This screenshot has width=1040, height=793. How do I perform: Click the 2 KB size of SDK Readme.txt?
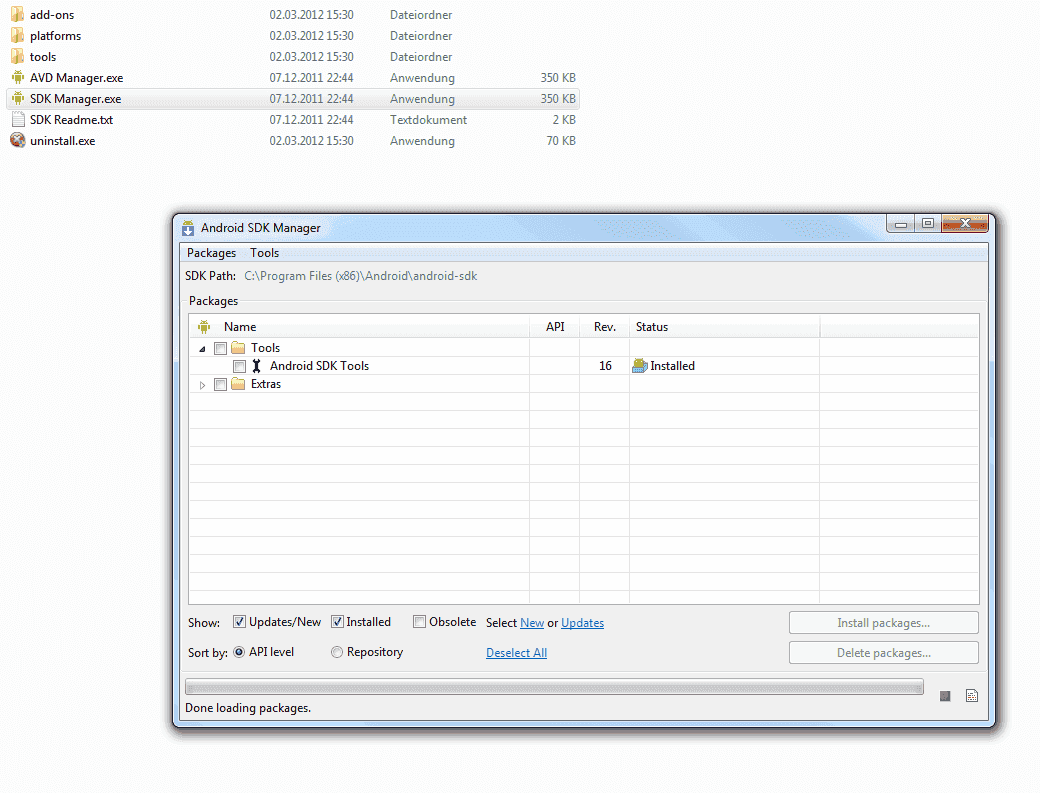(564, 120)
